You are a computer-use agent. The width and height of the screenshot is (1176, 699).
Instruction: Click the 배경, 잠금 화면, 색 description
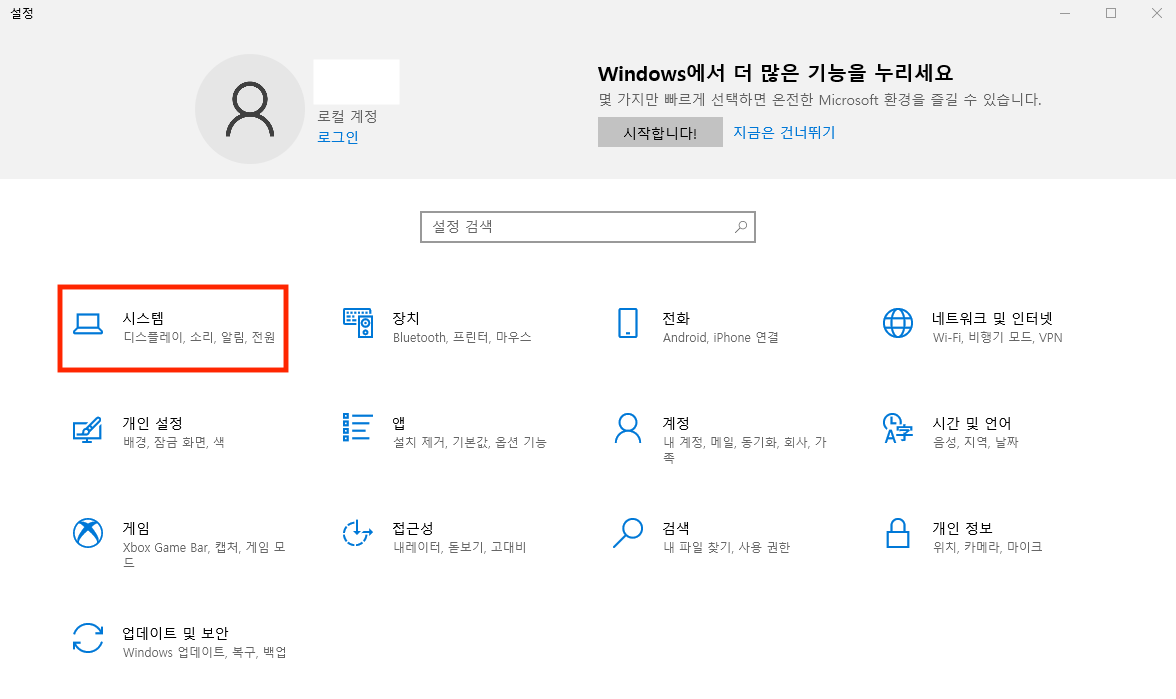pyautogui.click(x=173, y=442)
